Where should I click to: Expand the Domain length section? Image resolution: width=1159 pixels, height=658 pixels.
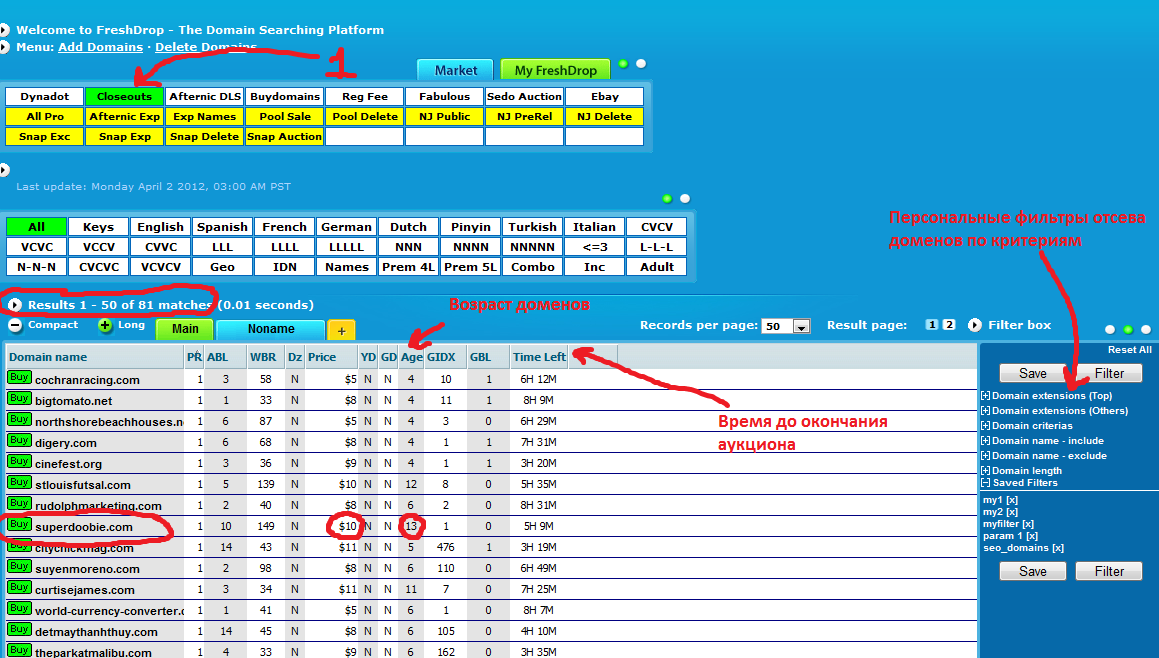(985, 471)
